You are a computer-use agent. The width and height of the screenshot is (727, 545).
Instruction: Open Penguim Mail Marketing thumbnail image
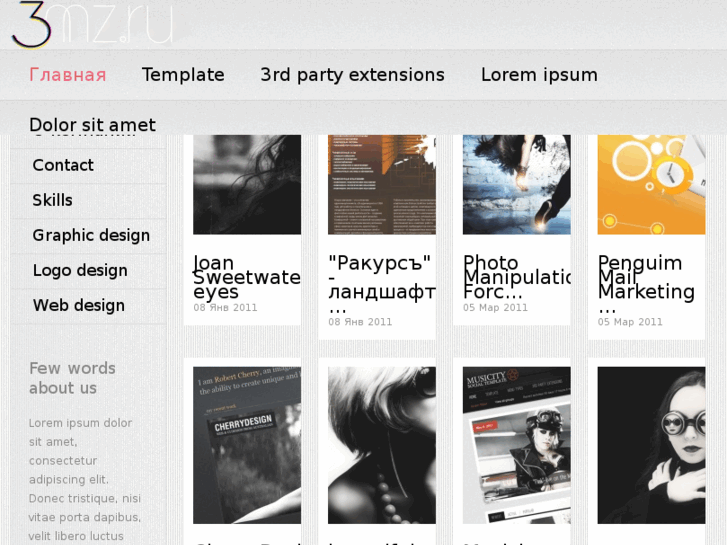(651, 185)
